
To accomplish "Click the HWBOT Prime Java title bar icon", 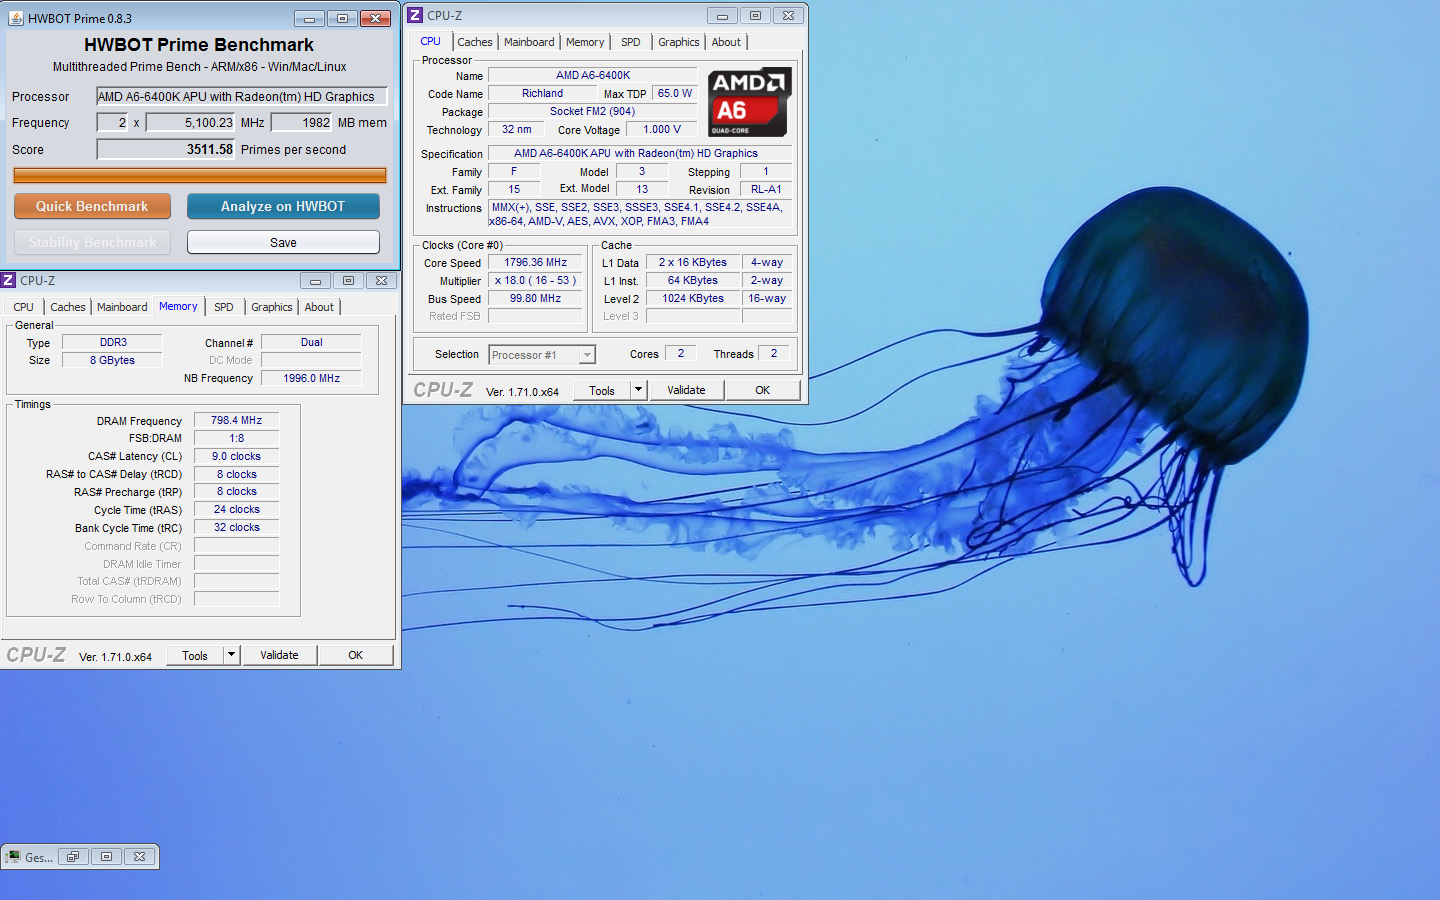I will 16,18.
